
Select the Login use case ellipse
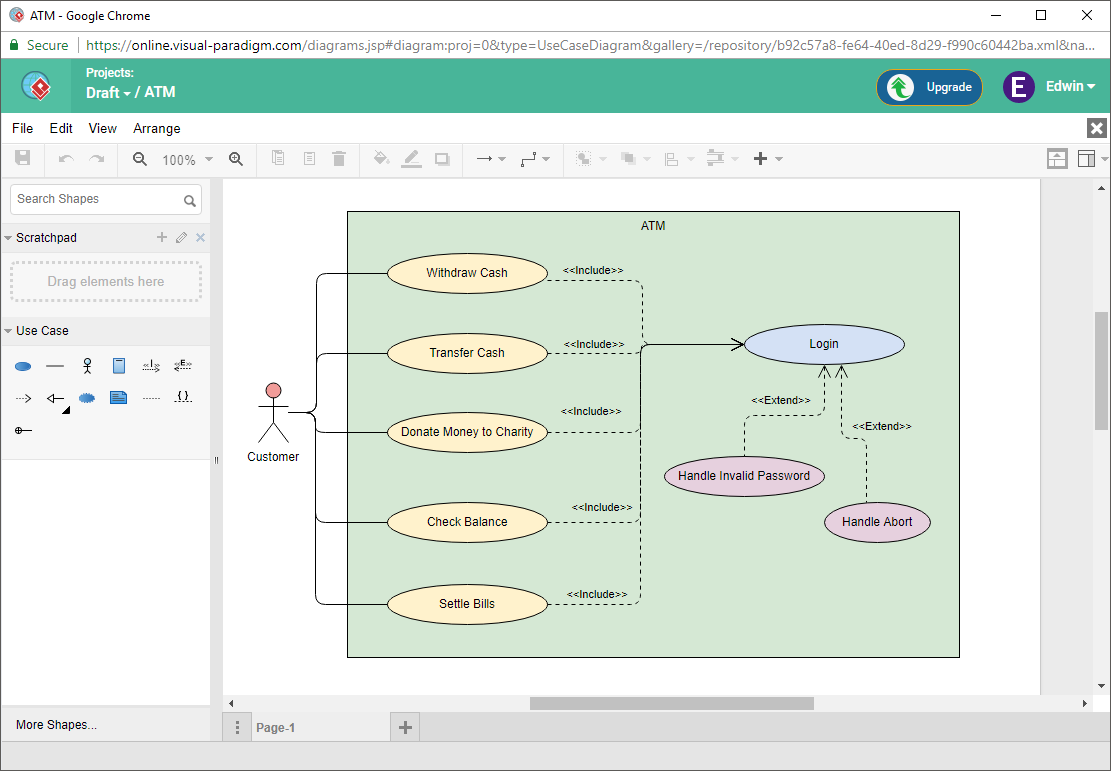[x=824, y=344]
